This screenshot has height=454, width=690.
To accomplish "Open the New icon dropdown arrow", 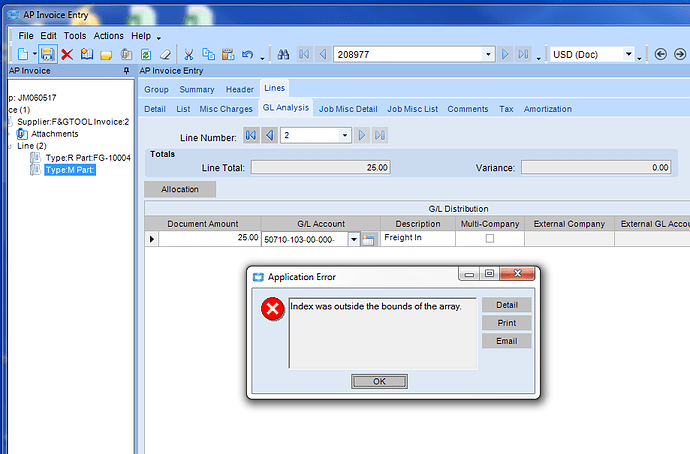I will [x=34, y=54].
